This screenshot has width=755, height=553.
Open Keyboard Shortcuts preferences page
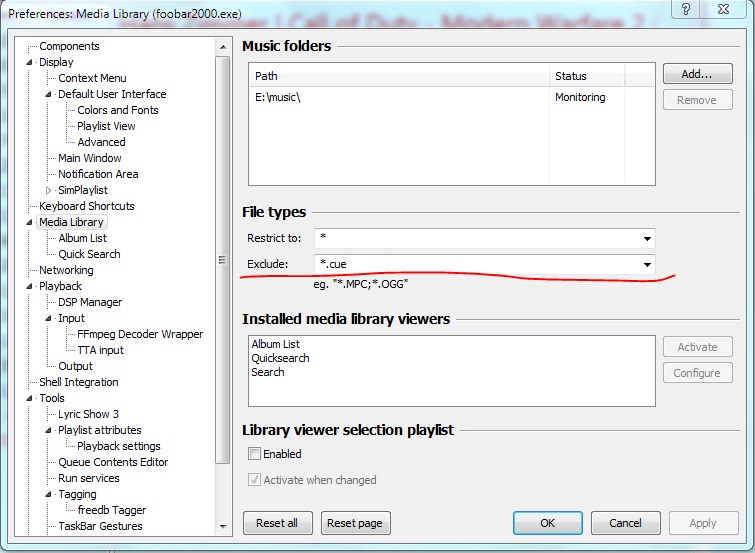[86, 206]
